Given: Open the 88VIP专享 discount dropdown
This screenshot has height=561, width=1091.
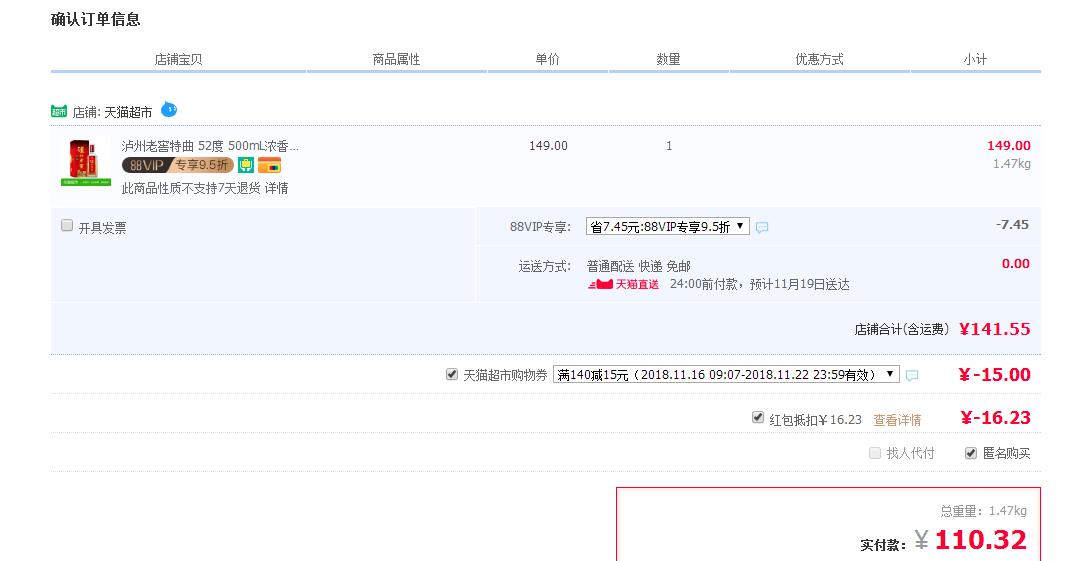Looking at the screenshot, I should coord(667,226).
